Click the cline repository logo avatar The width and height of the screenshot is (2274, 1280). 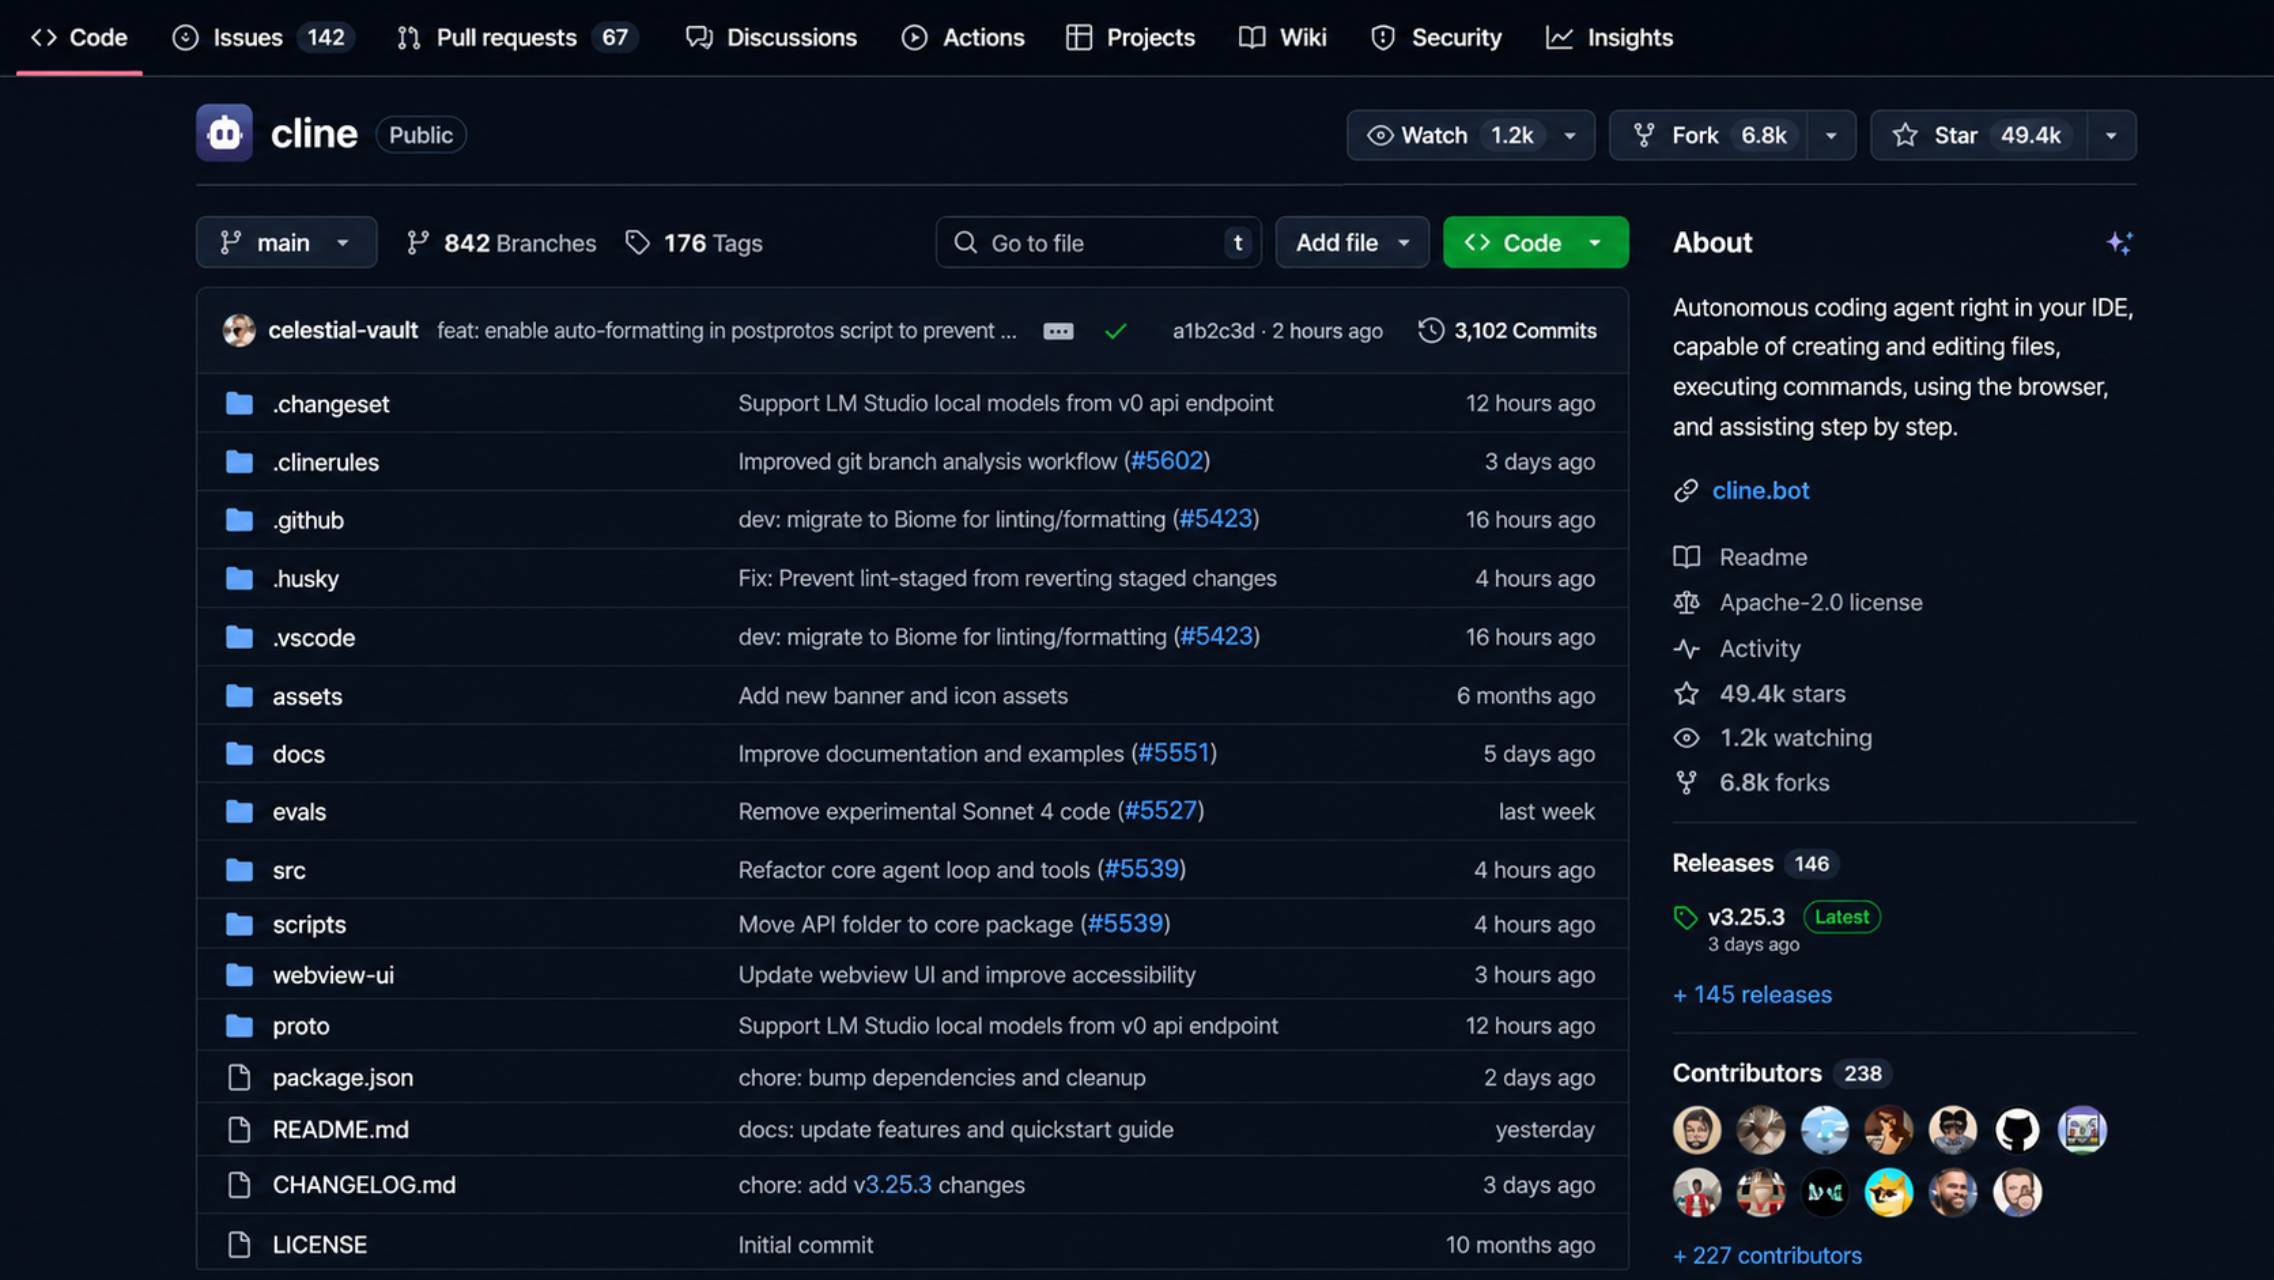[x=224, y=133]
